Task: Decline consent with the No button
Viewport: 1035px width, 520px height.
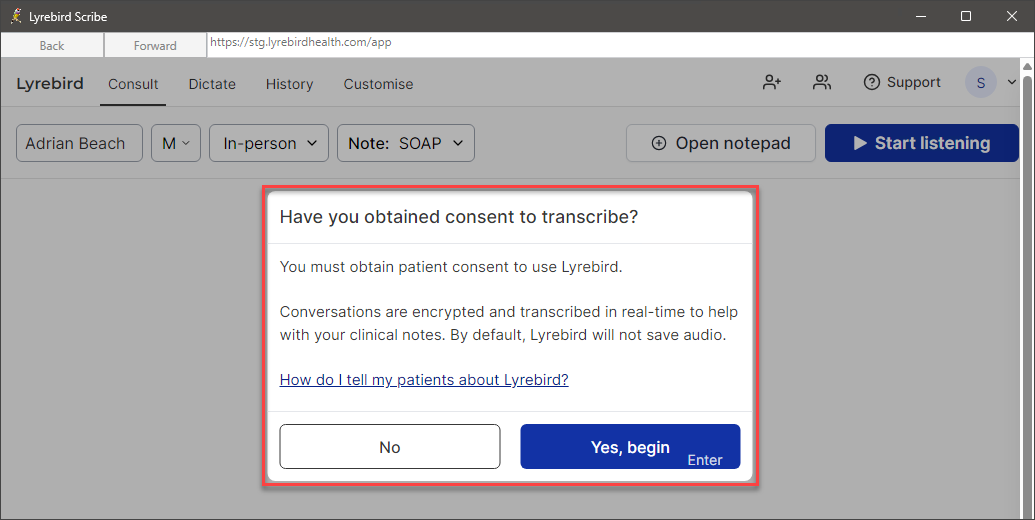Action: point(389,447)
